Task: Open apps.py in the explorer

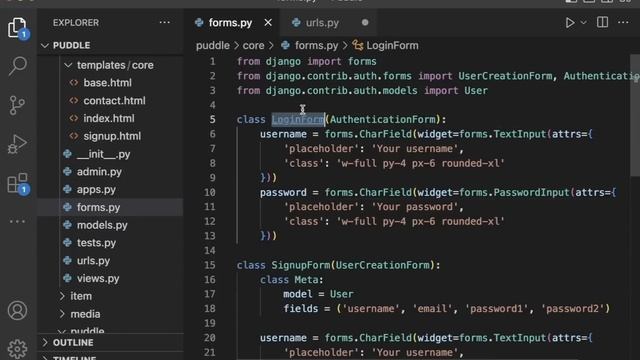Action: [96, 190]
